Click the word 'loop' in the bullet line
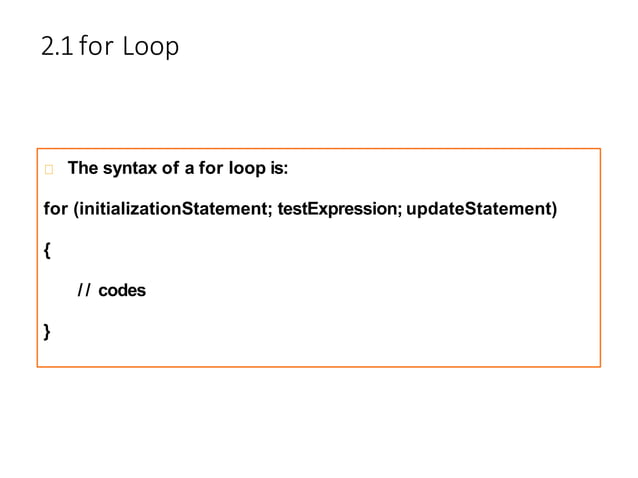This screenshot has width=638, height=478. [247, 169]
